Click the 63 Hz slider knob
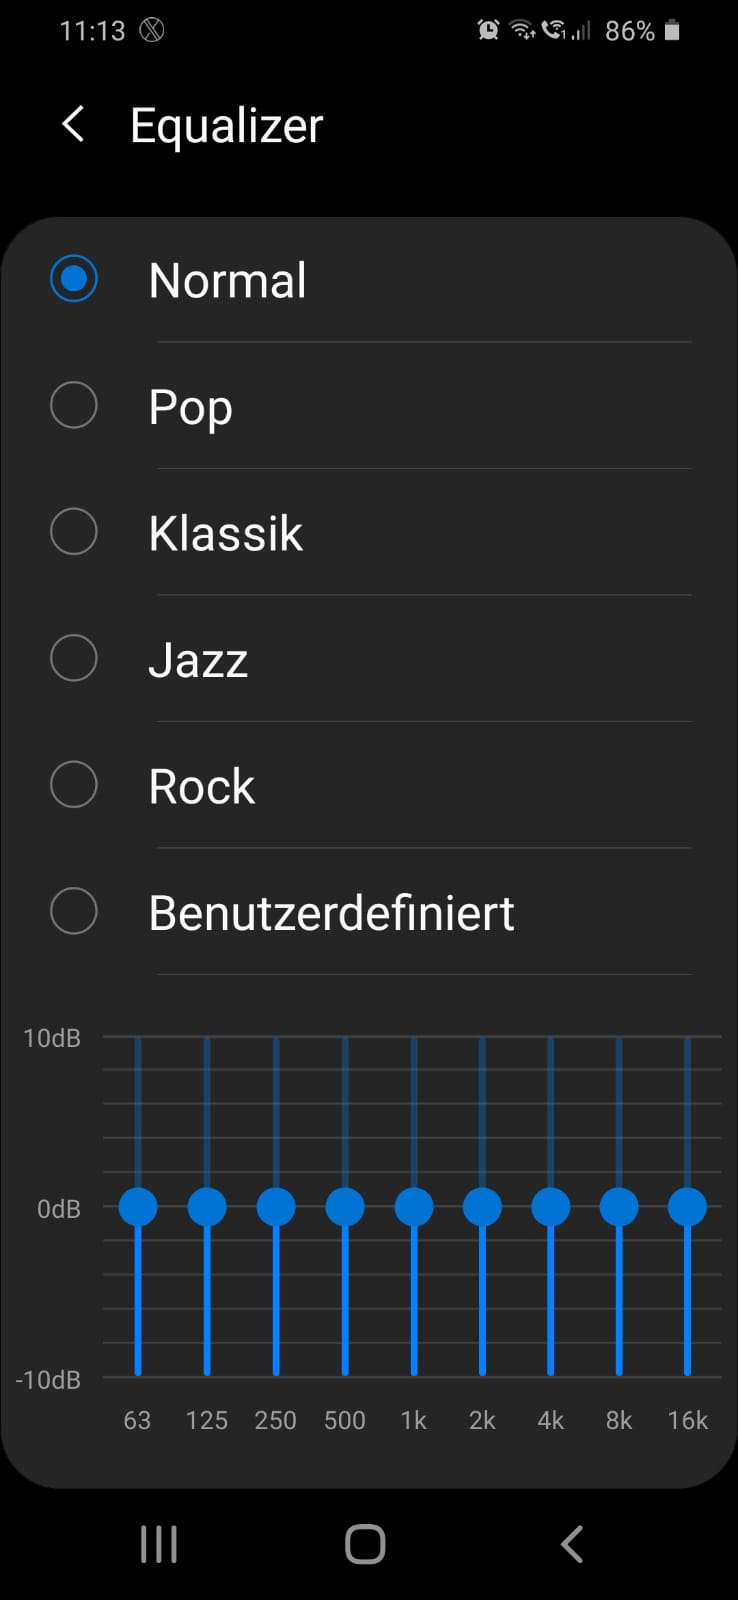The width and height of the screenshot is (738, 1600). point(138,1207)
